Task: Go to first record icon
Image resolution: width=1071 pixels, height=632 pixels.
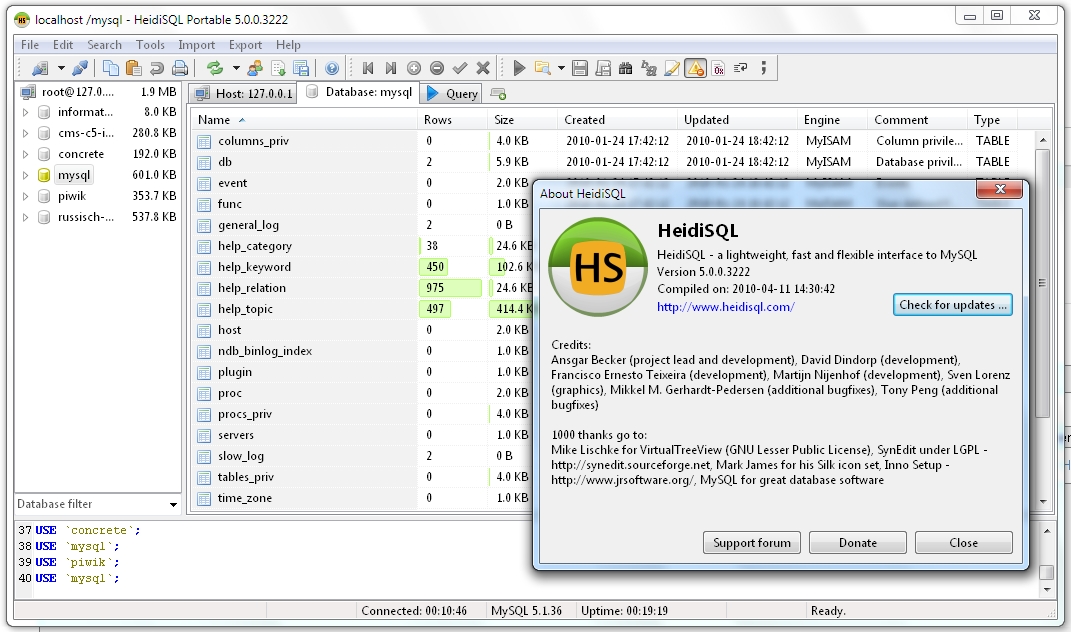Action: pyautogui.click(x=368, y=68)
